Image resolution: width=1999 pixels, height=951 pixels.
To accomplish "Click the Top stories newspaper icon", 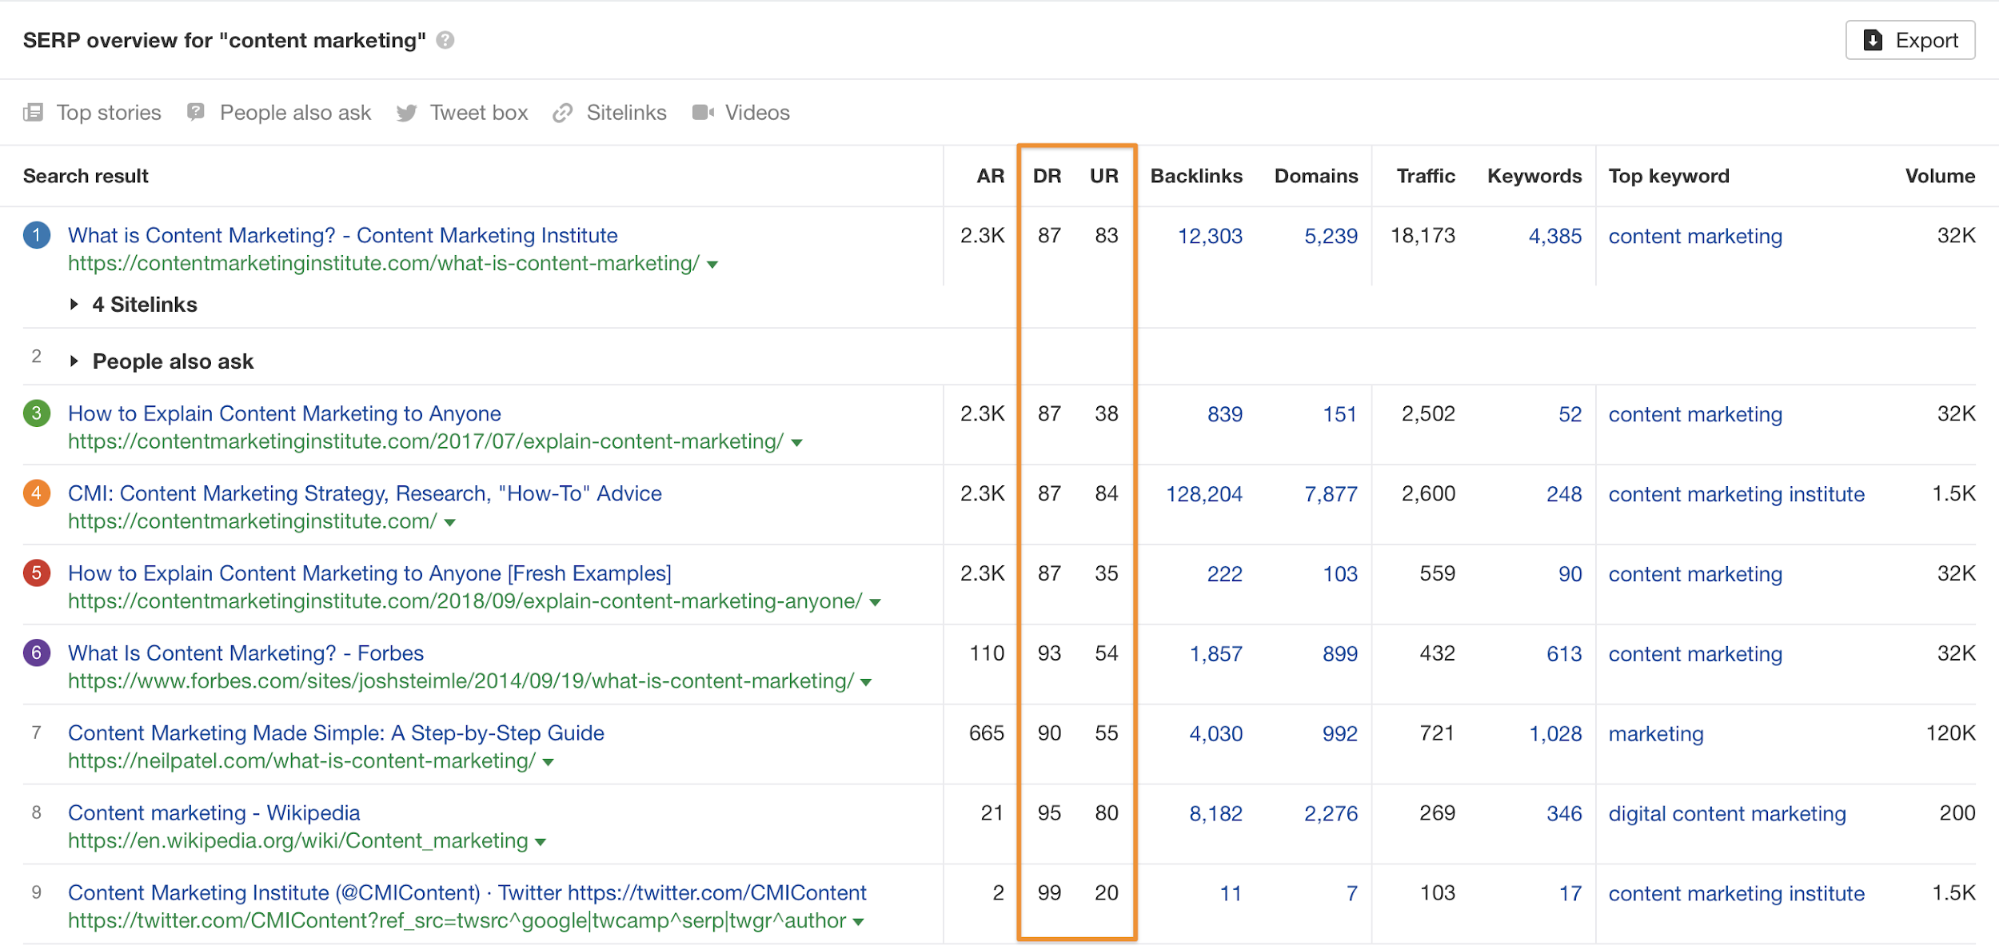I will click(33, 112).
